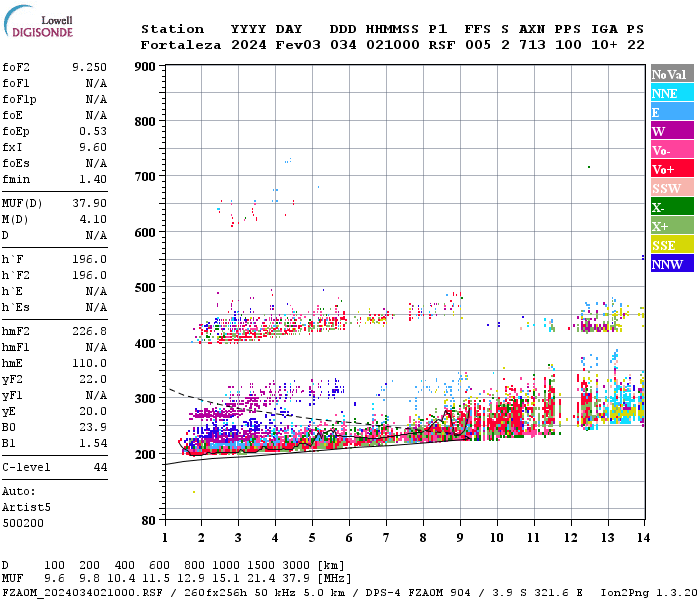Click the 500 km height axis label
This screenshot has height=600, width=700.
tap(145, 288)
